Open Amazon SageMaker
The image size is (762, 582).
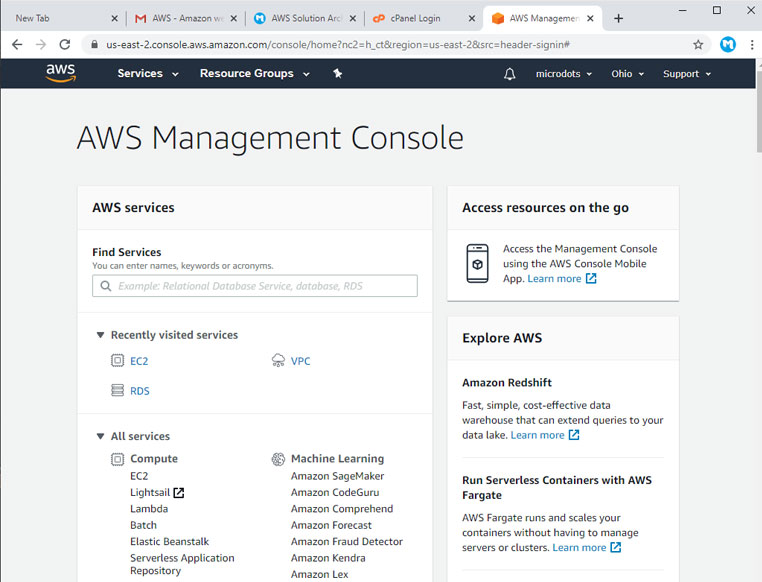pyautogui.click(x=337, y=476)
